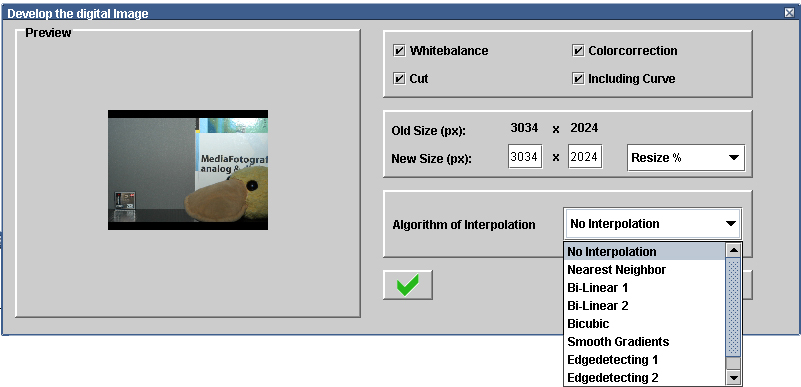The width and height of the screenshot is (801, 387).
Task: Click the interpolation list scrollbar thumb
Action: click(734, 306)
